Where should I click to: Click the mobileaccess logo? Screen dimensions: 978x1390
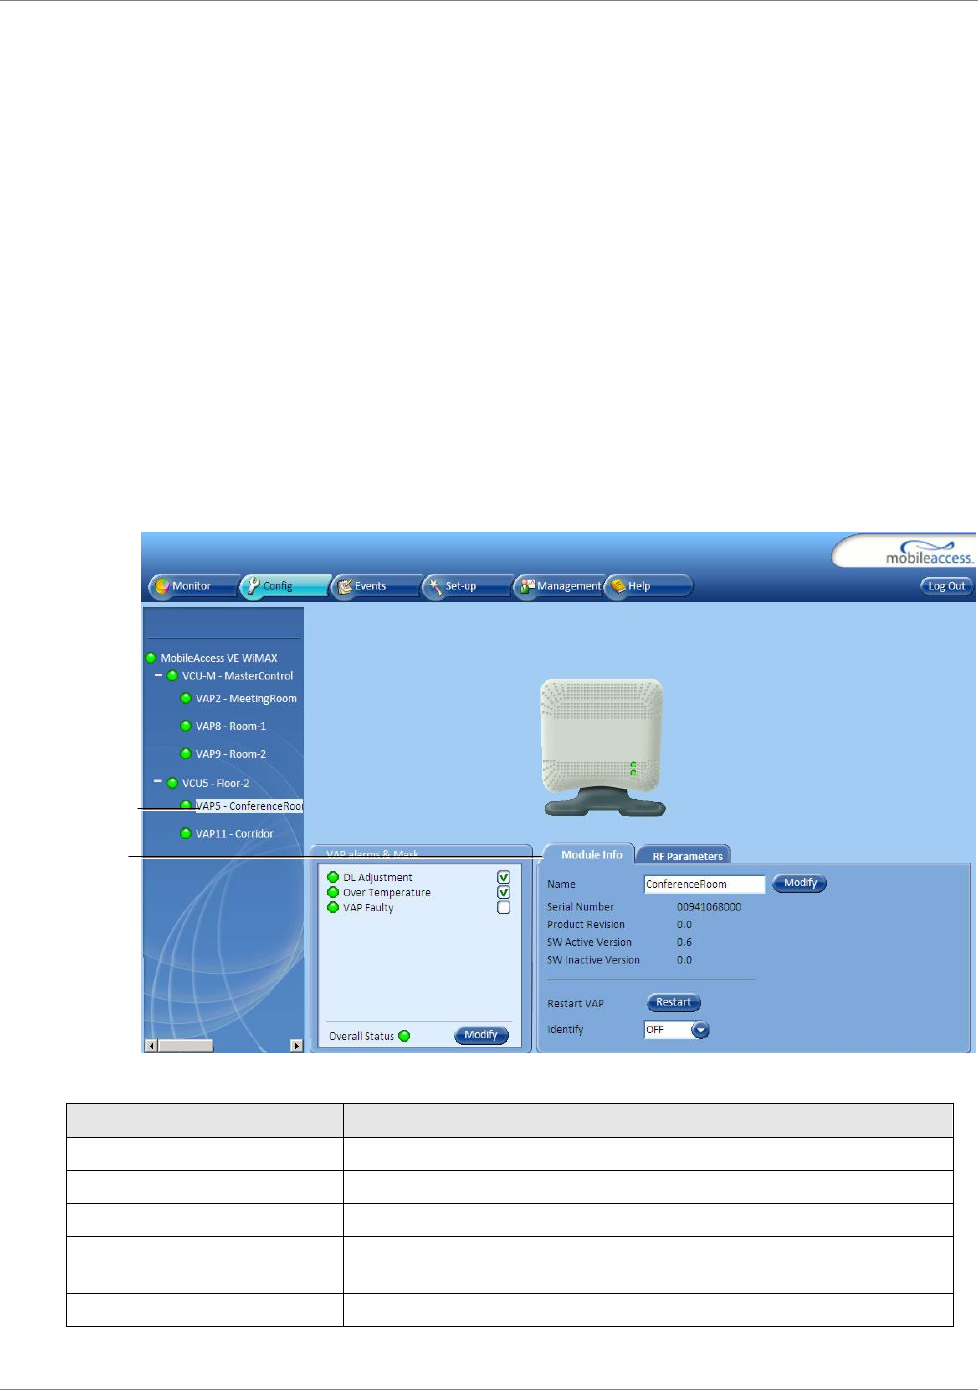pyautogui.click(x=928, y=553)
